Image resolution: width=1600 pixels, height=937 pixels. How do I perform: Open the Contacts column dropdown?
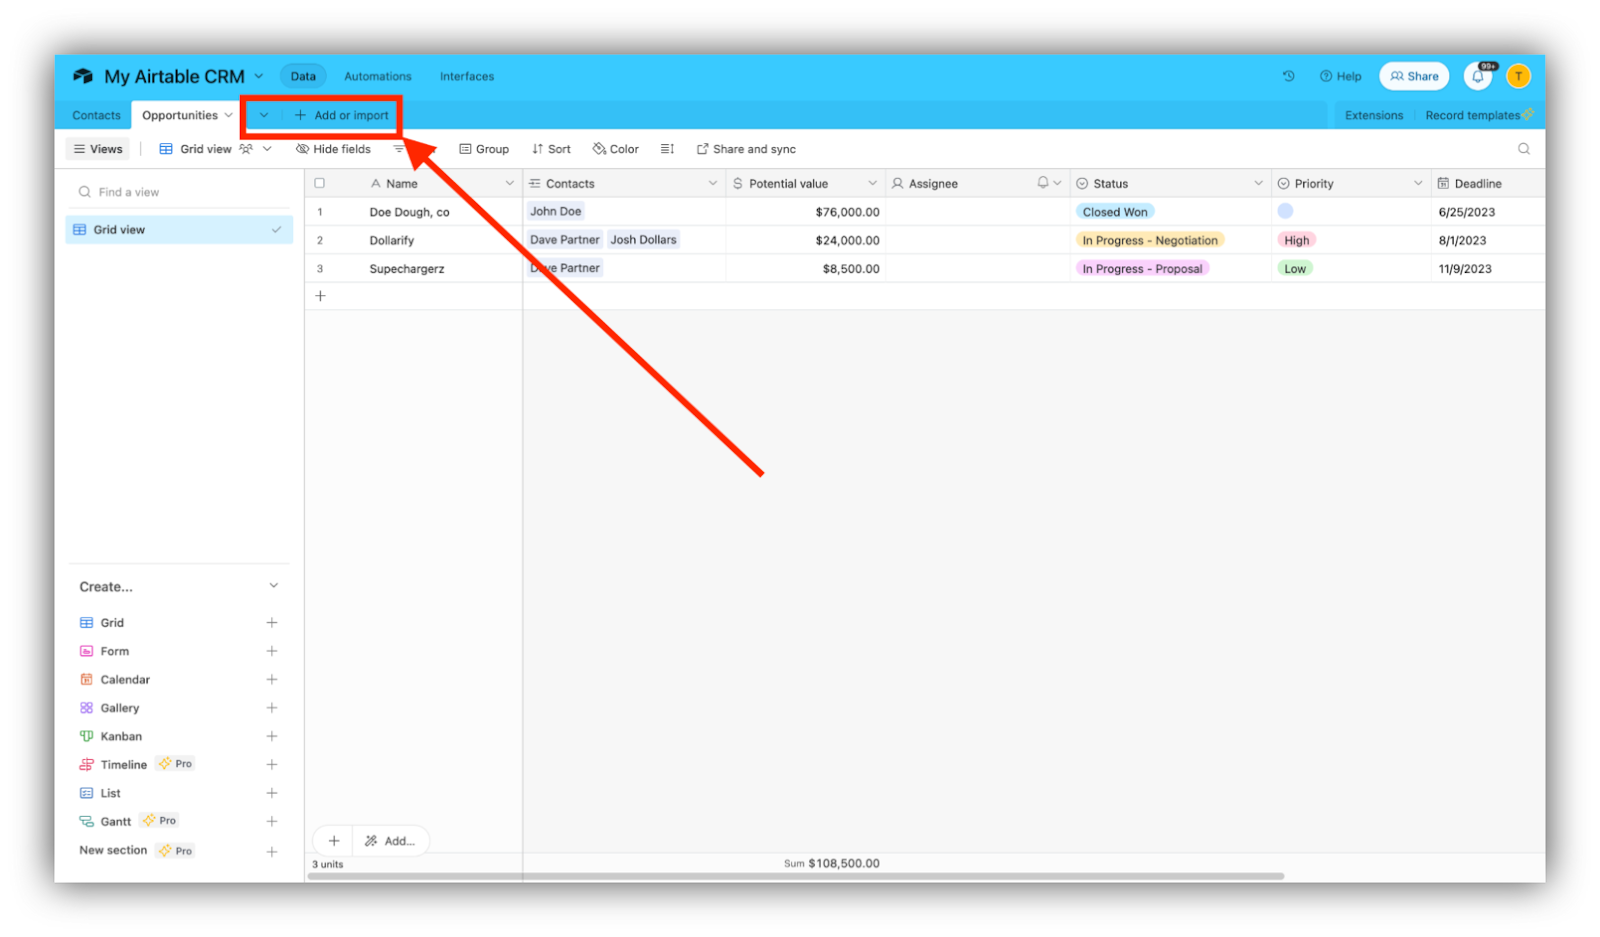click(713, 183)
